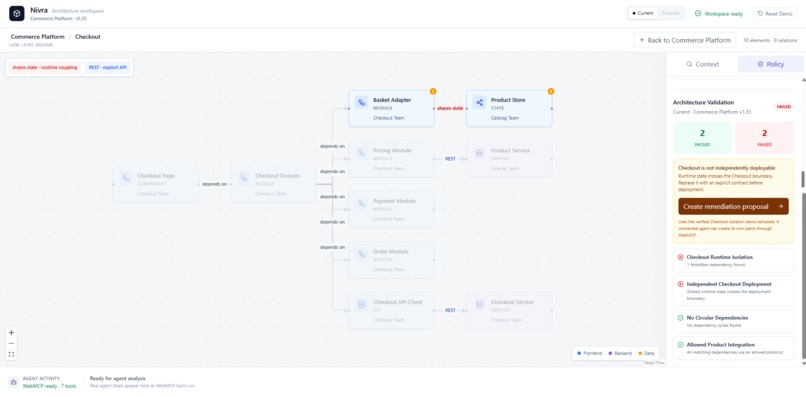Viewport: 806px width, 397px height.
Task: Click the Pricing Module node icon
Action: click(x=361, y=153)
